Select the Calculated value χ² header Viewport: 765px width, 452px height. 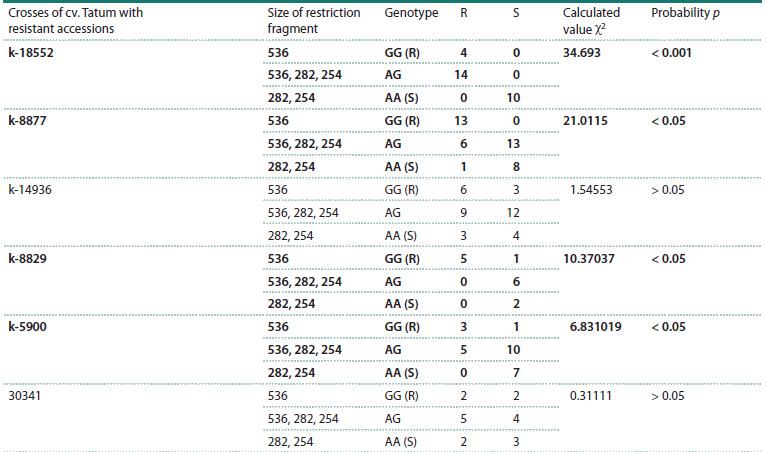pyautogui.click(x=591, y=21)
